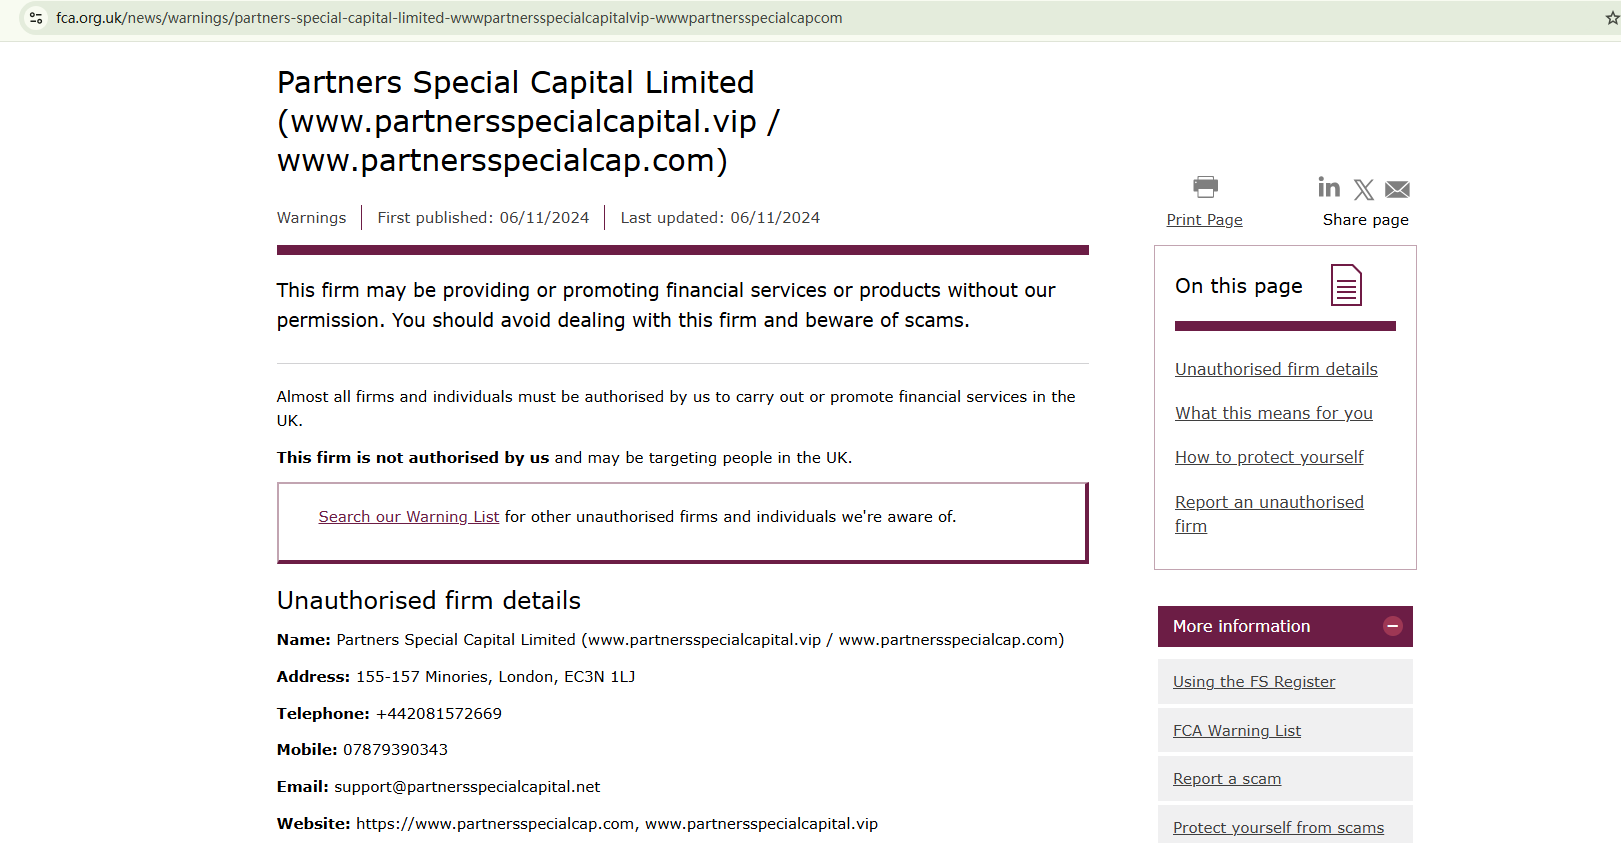Collapse the More information section
The width and height of the screenshot is (1621, 843).
click(x=1392, y=626)
